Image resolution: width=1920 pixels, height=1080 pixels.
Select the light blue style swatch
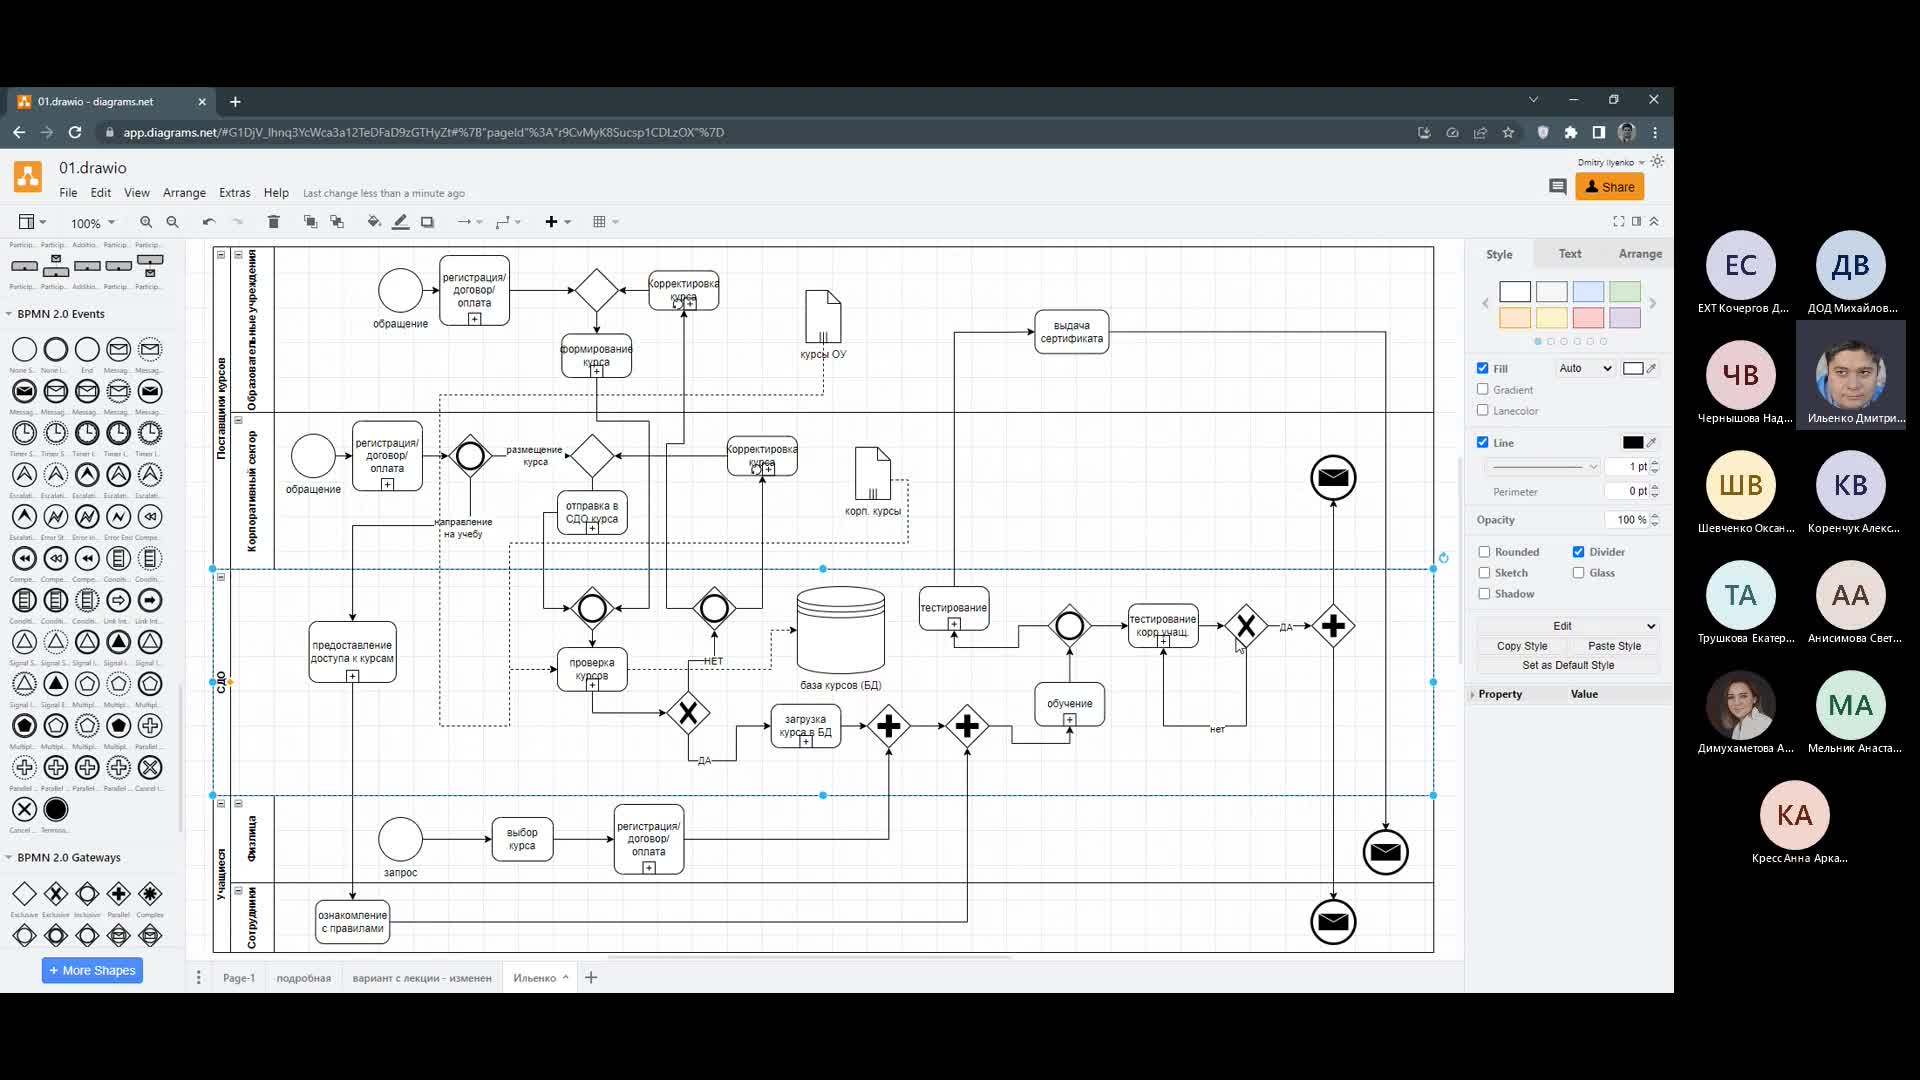[1588, 292]
